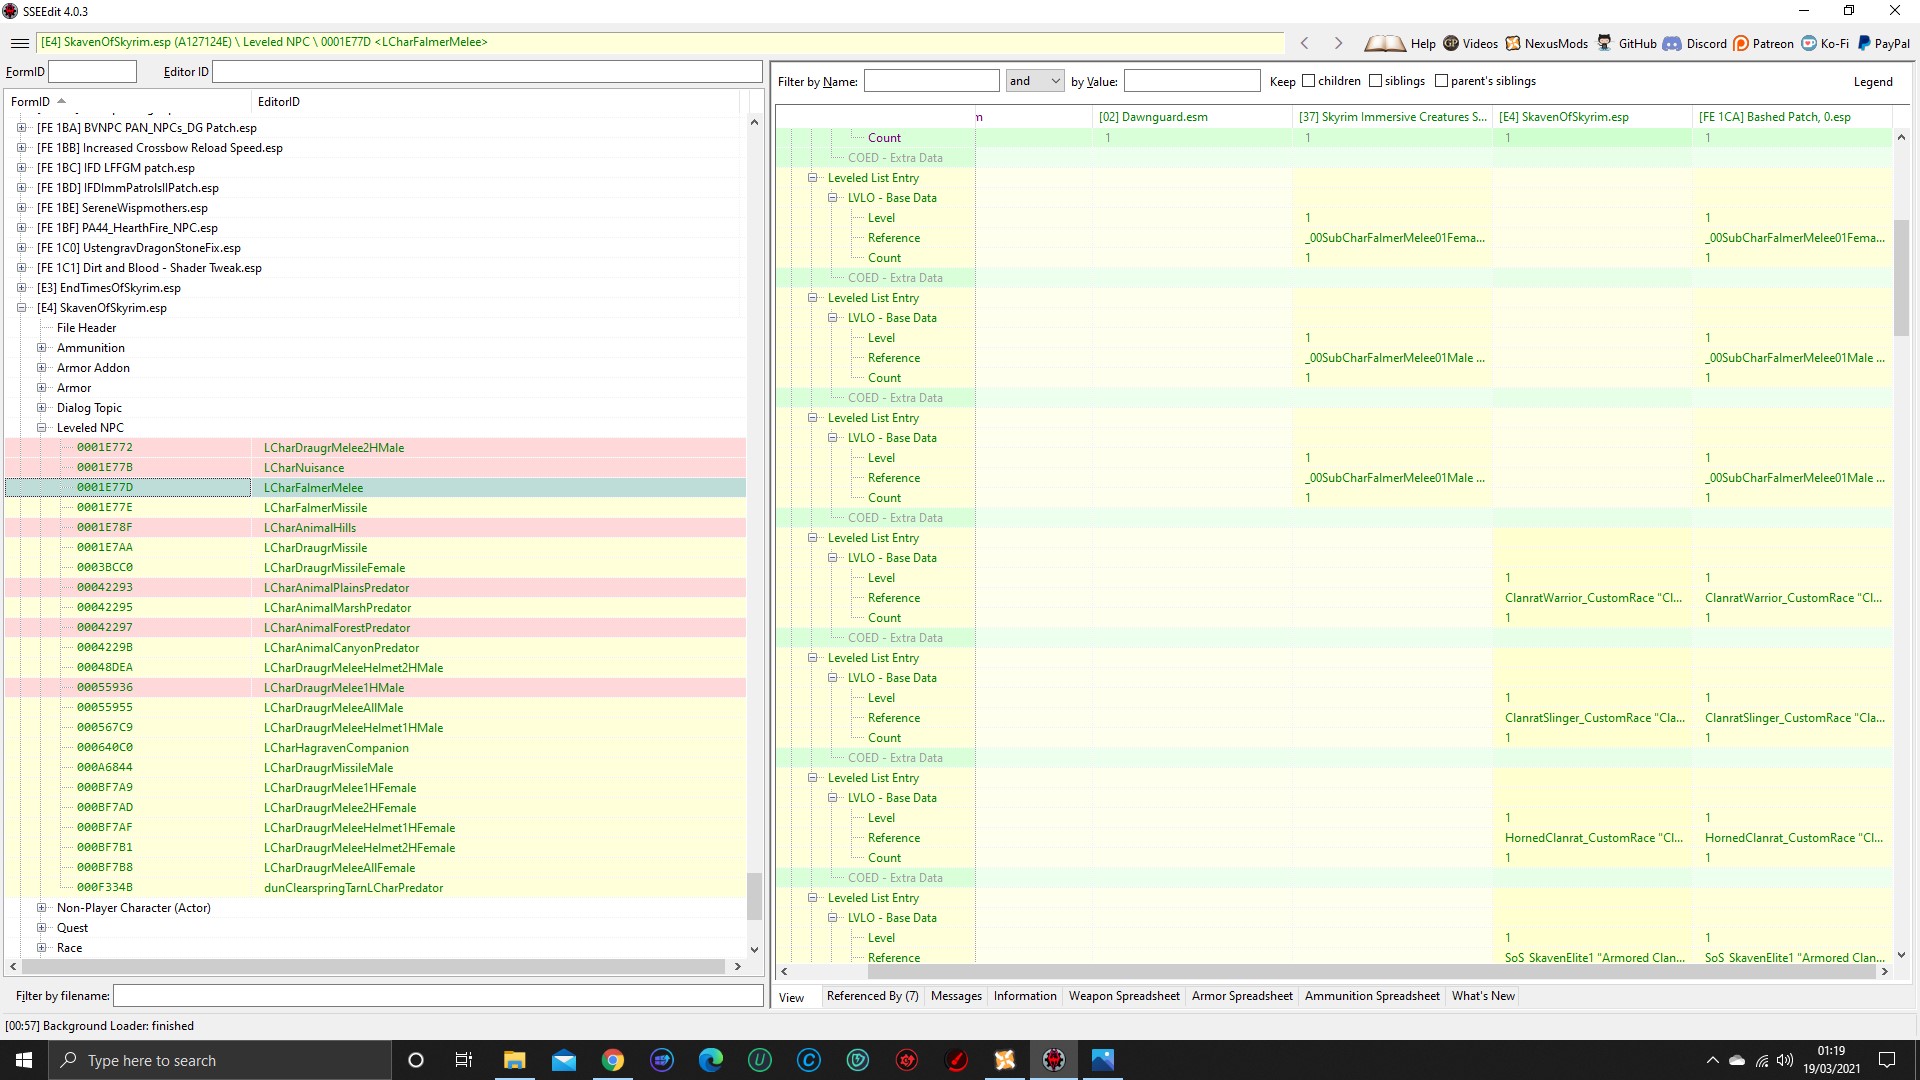Open the Weapon Spreadsheet tab

click(x=1124, y=996)
